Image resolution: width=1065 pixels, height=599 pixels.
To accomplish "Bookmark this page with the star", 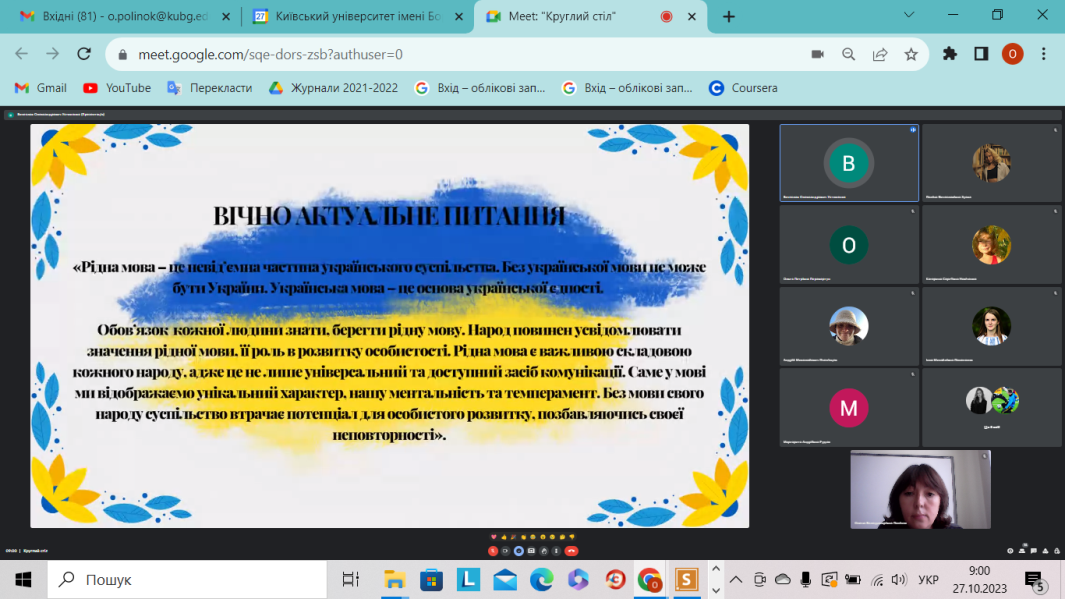I will click(911, 54).
